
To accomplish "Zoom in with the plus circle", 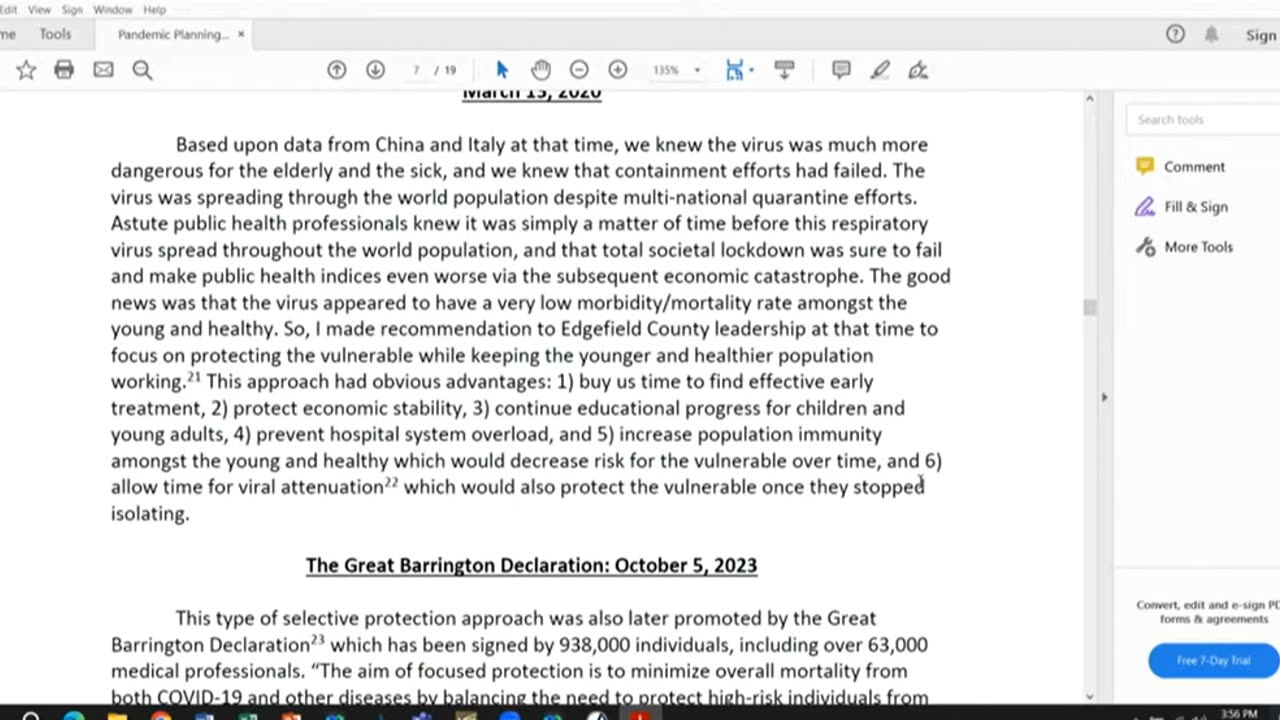I will 618,70.
